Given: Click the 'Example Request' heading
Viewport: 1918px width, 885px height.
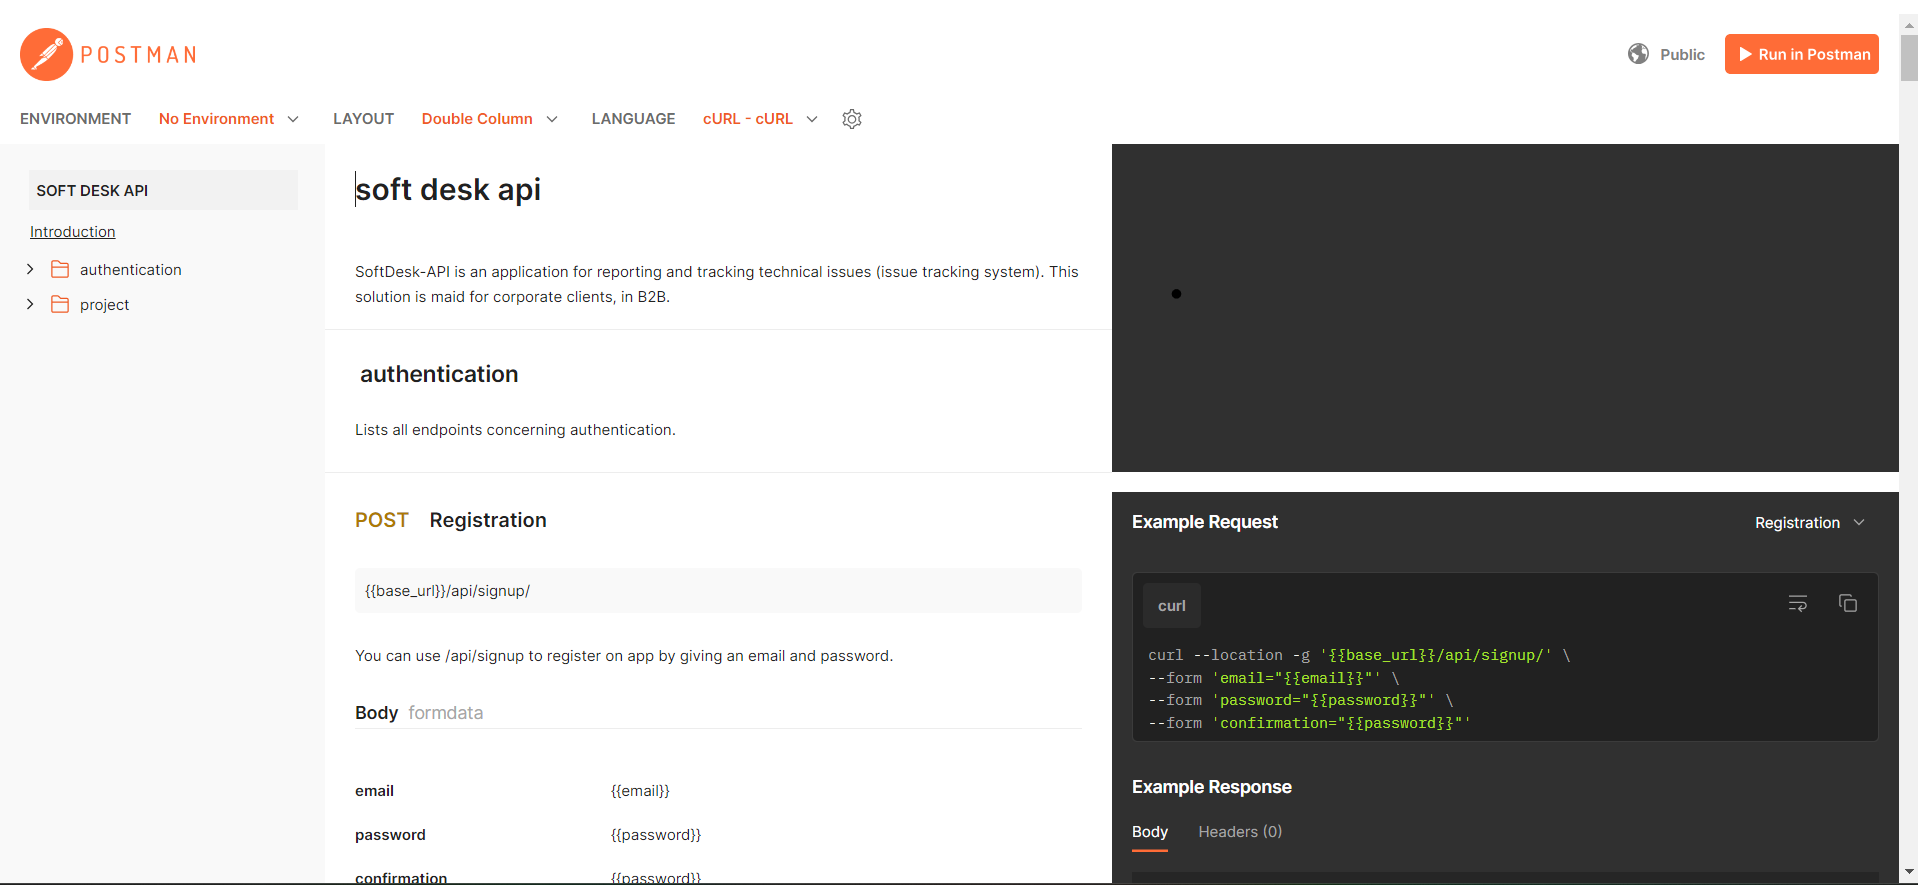Looking at the screenshot, I should tap(1205, 522).
